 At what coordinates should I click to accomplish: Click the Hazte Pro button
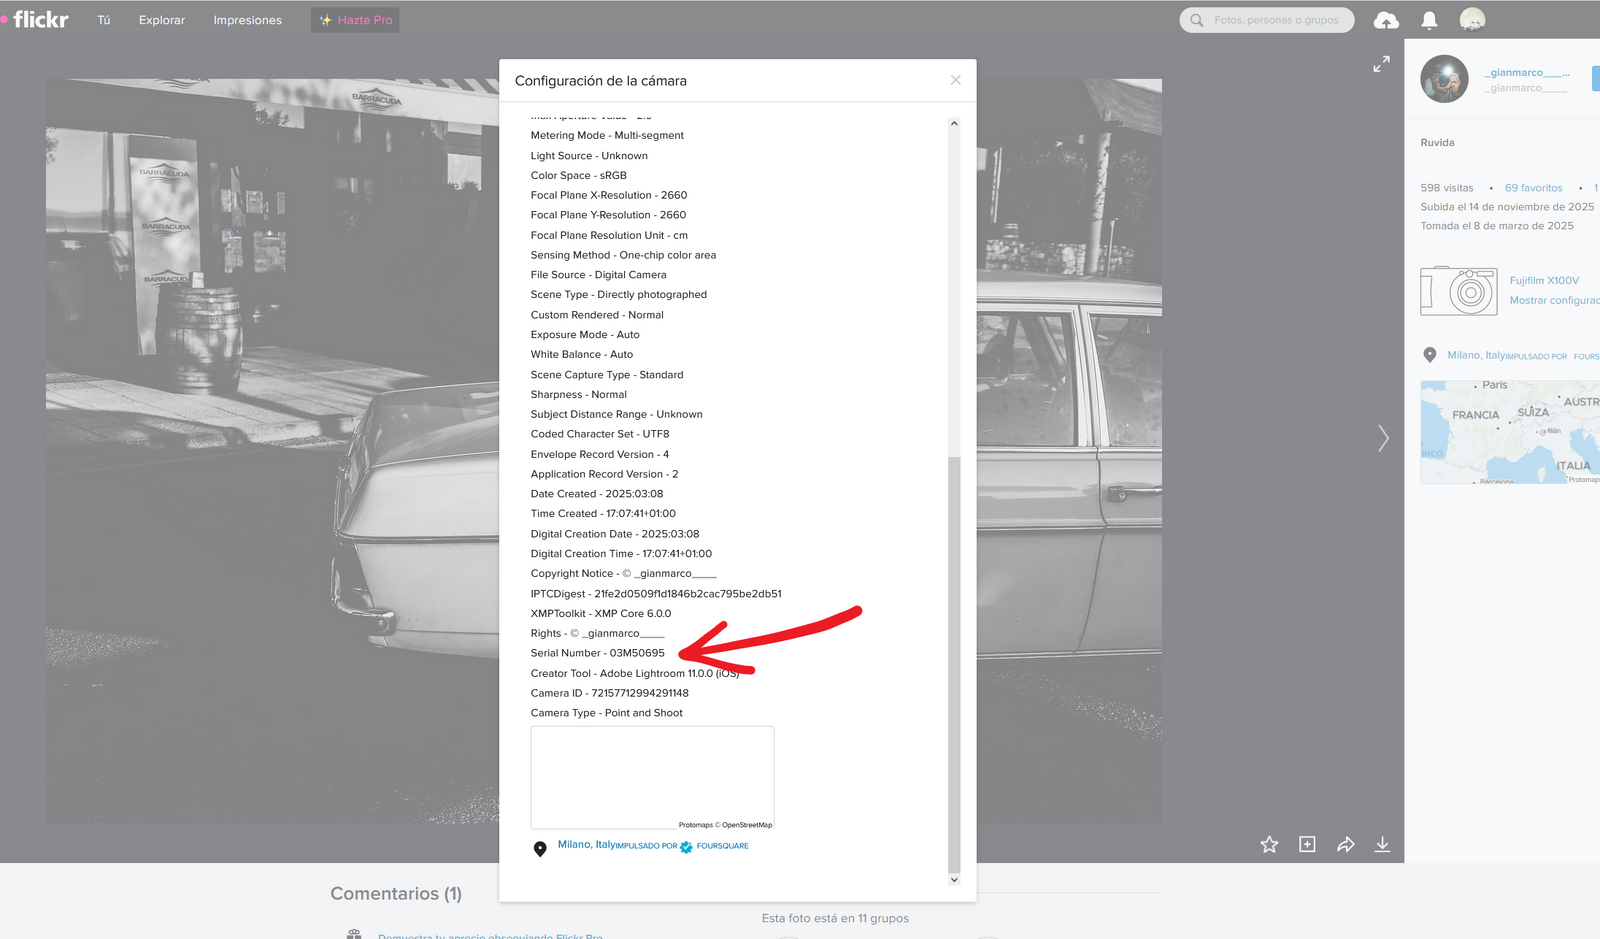click(x=355, y=20)
